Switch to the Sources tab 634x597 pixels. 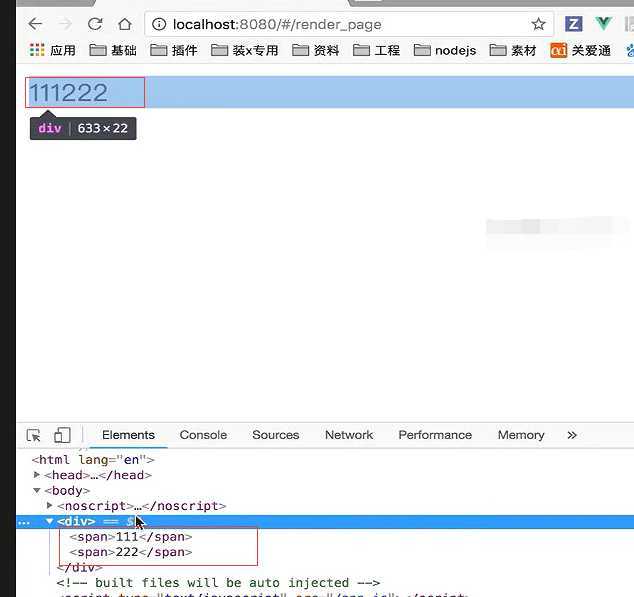tap(275, 435)
